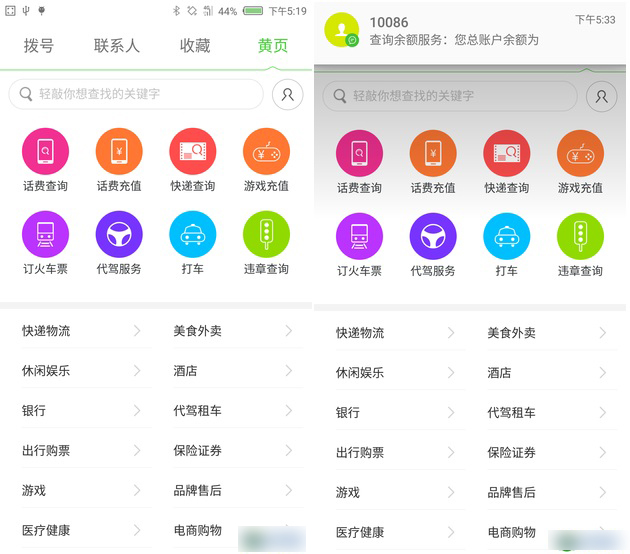Tap the 10086 notification avatar
The image size is (630, 554).
coord(342,30)
